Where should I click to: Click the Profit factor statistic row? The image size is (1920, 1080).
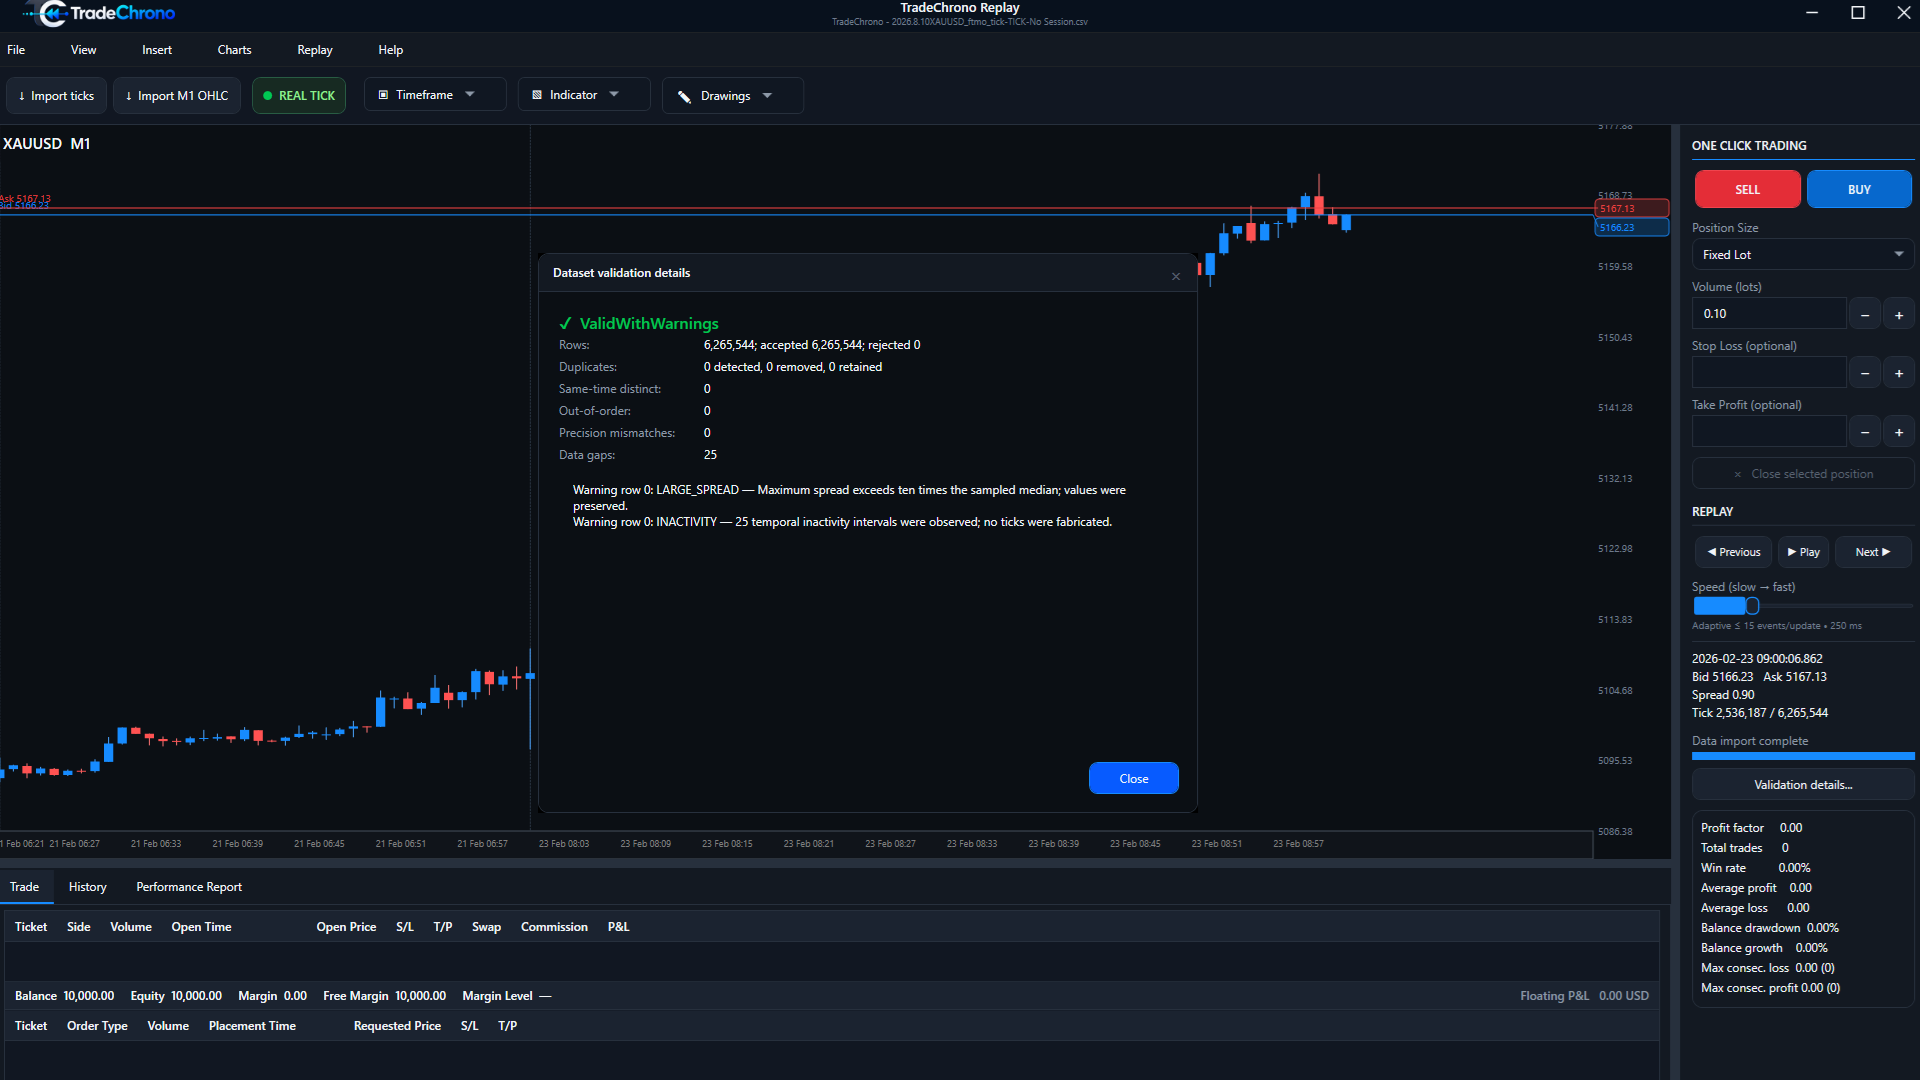[x=1751, y=828]
